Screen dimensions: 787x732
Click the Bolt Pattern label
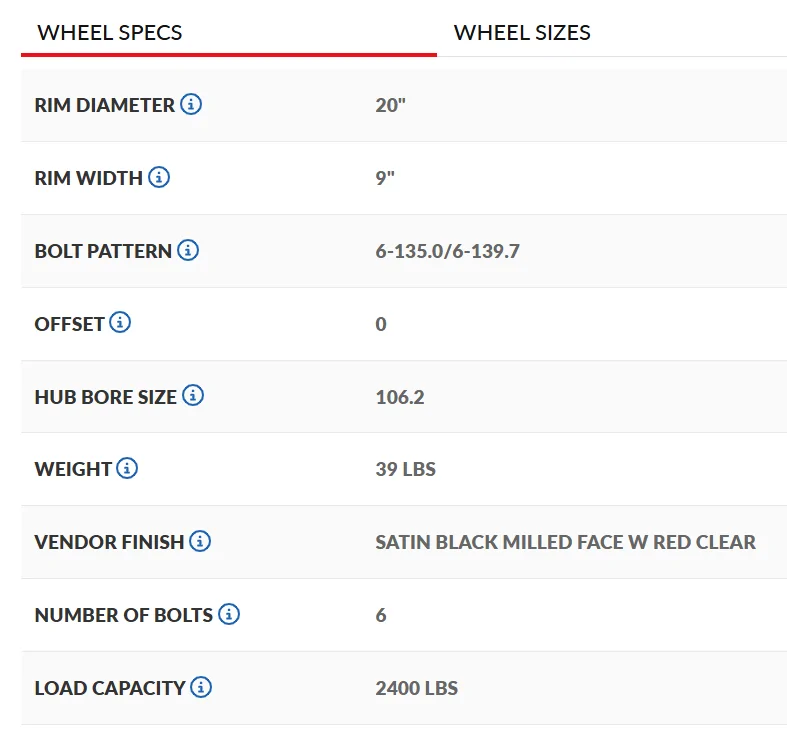[103, 251]
